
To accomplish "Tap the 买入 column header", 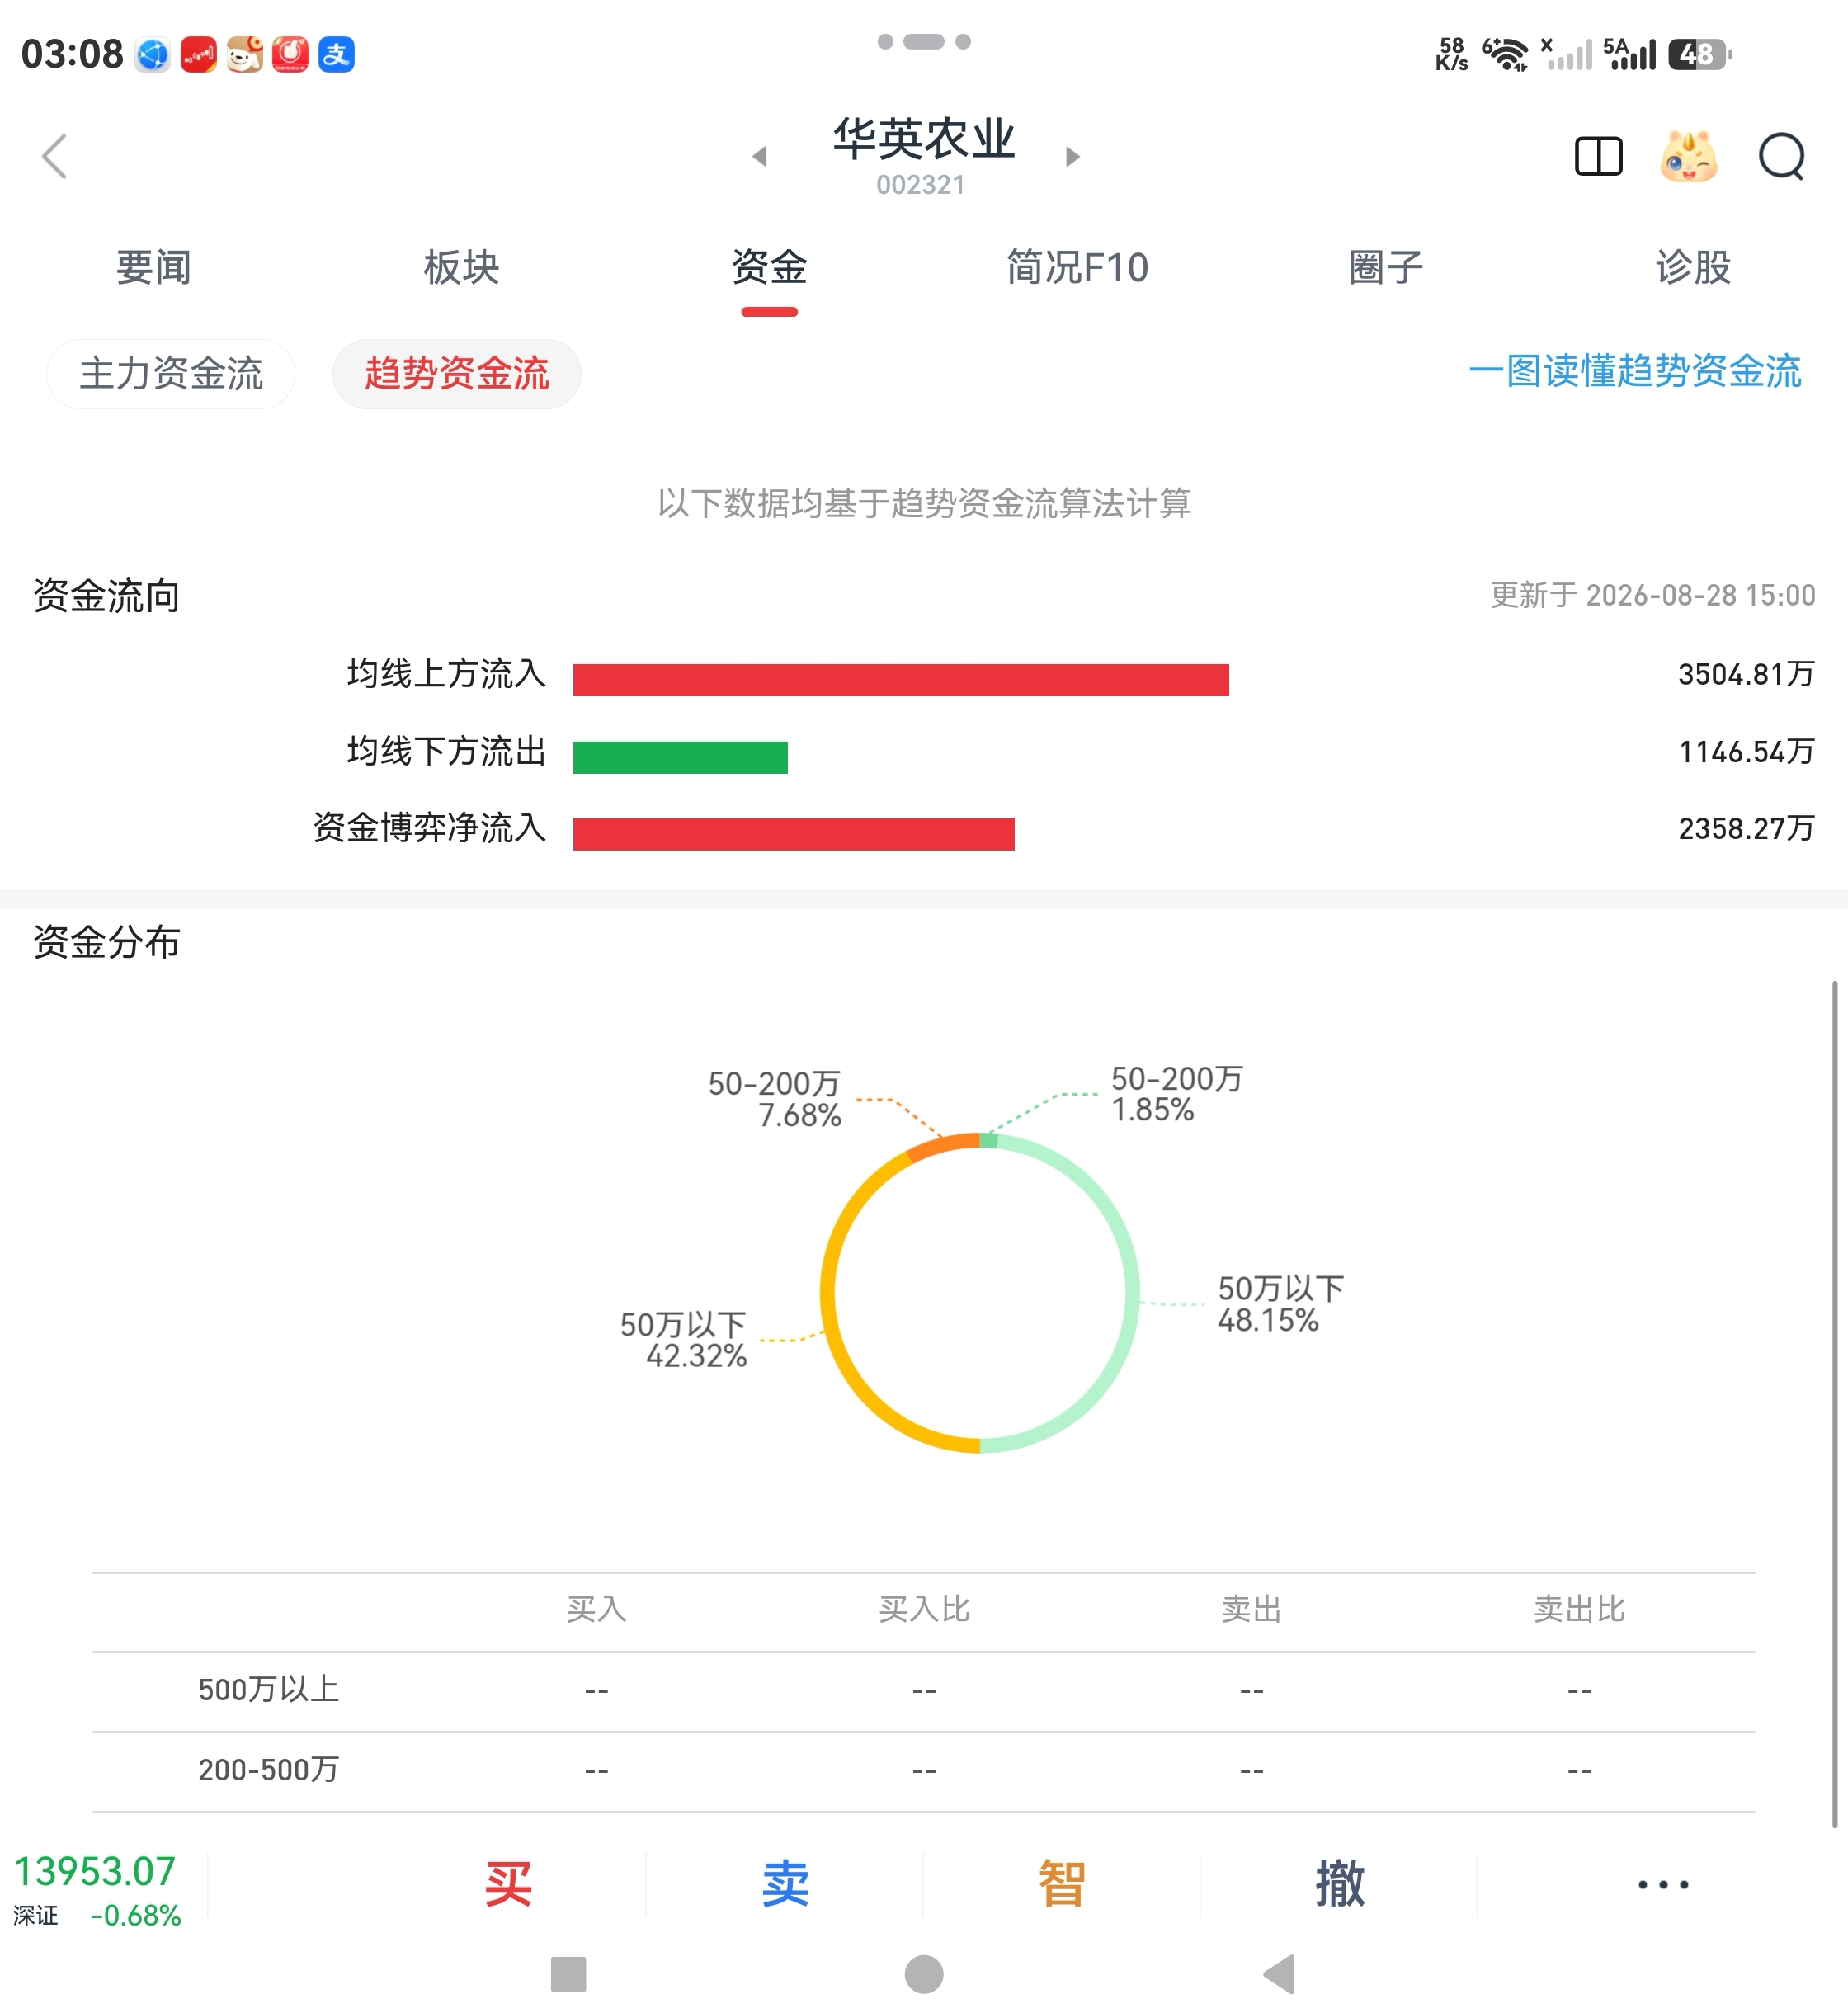I will click(x=596, y=1609).
